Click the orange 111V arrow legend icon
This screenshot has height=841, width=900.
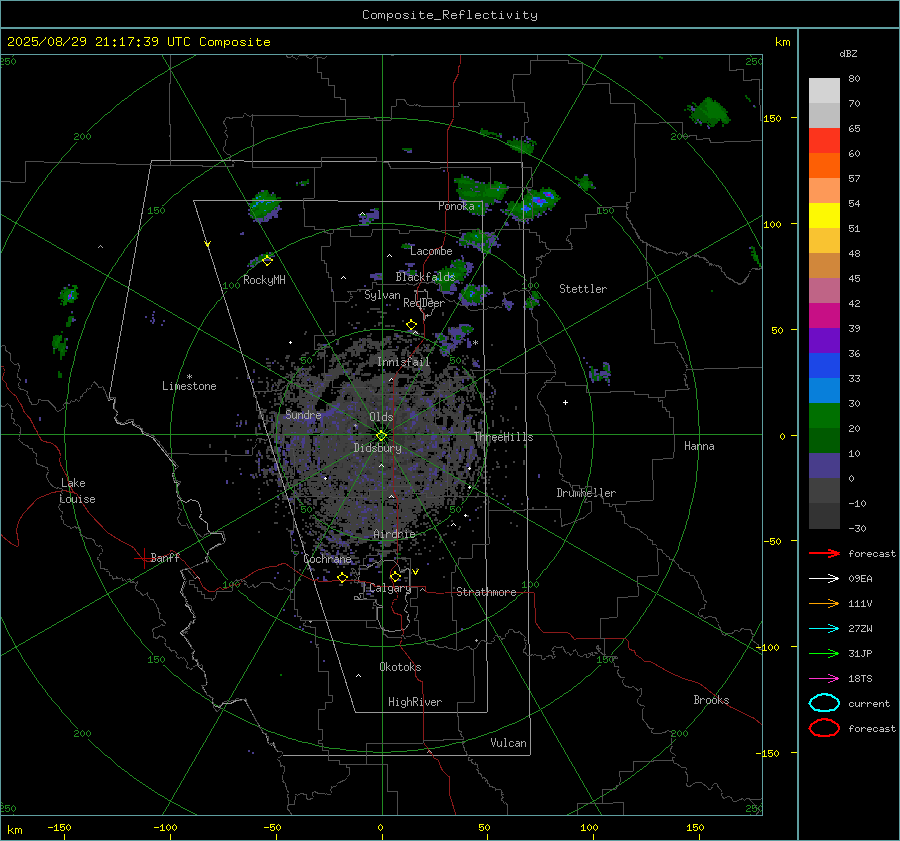click(824, 603)
